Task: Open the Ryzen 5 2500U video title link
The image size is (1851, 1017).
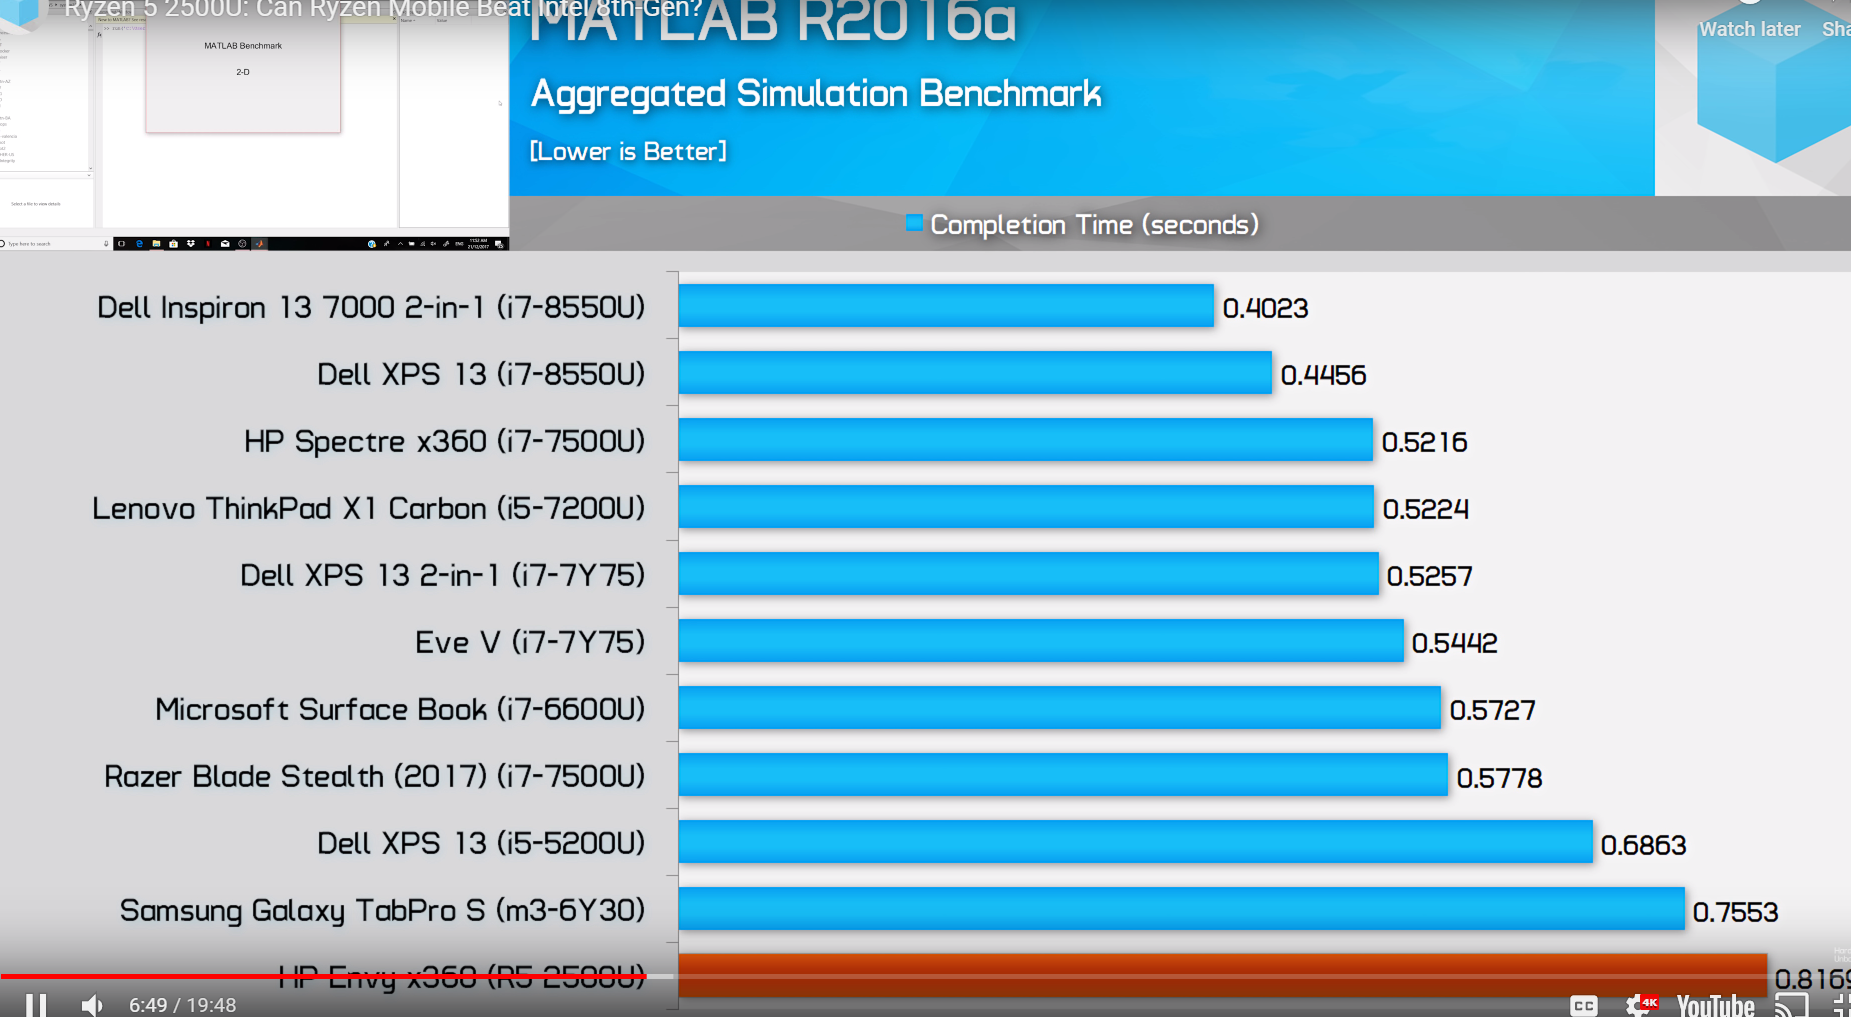Action: 383,9
